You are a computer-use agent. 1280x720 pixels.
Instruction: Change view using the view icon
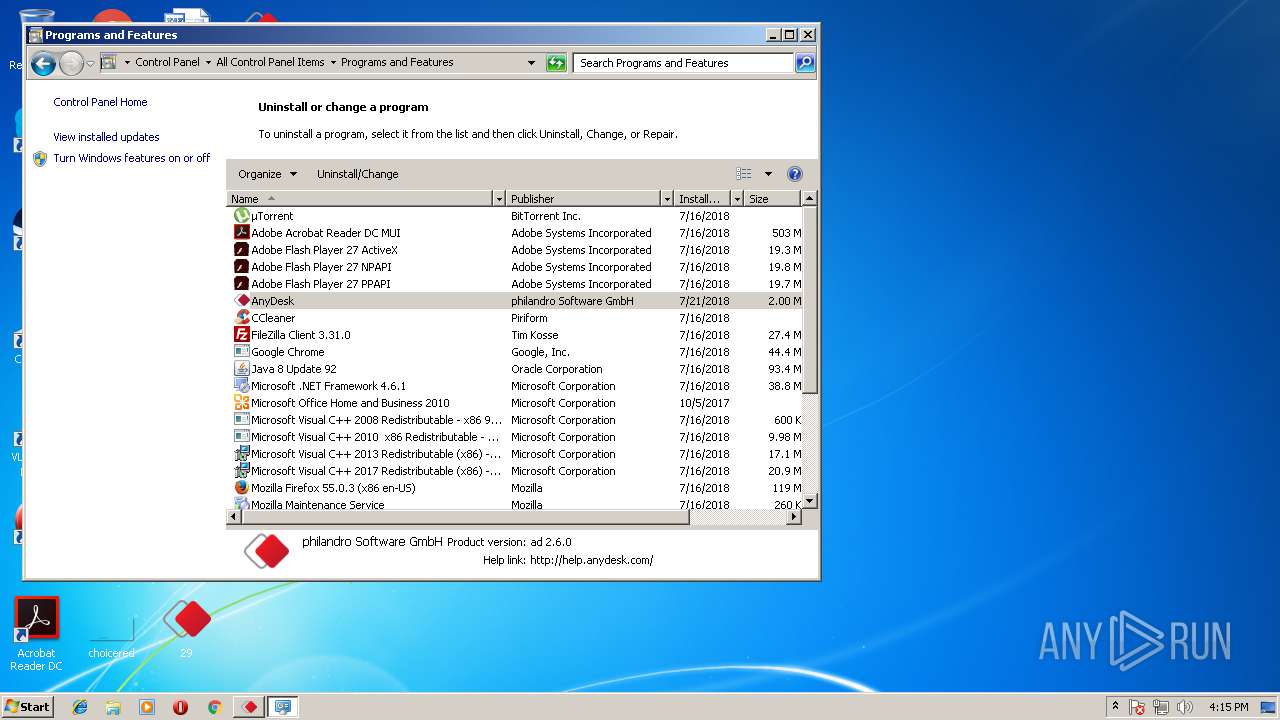click(744, 174)
